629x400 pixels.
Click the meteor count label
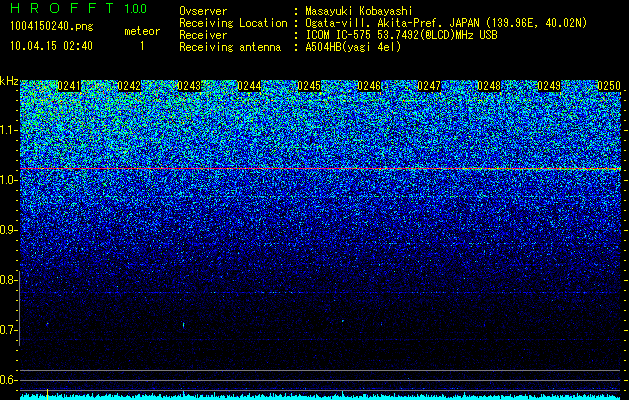pos(142,31)
